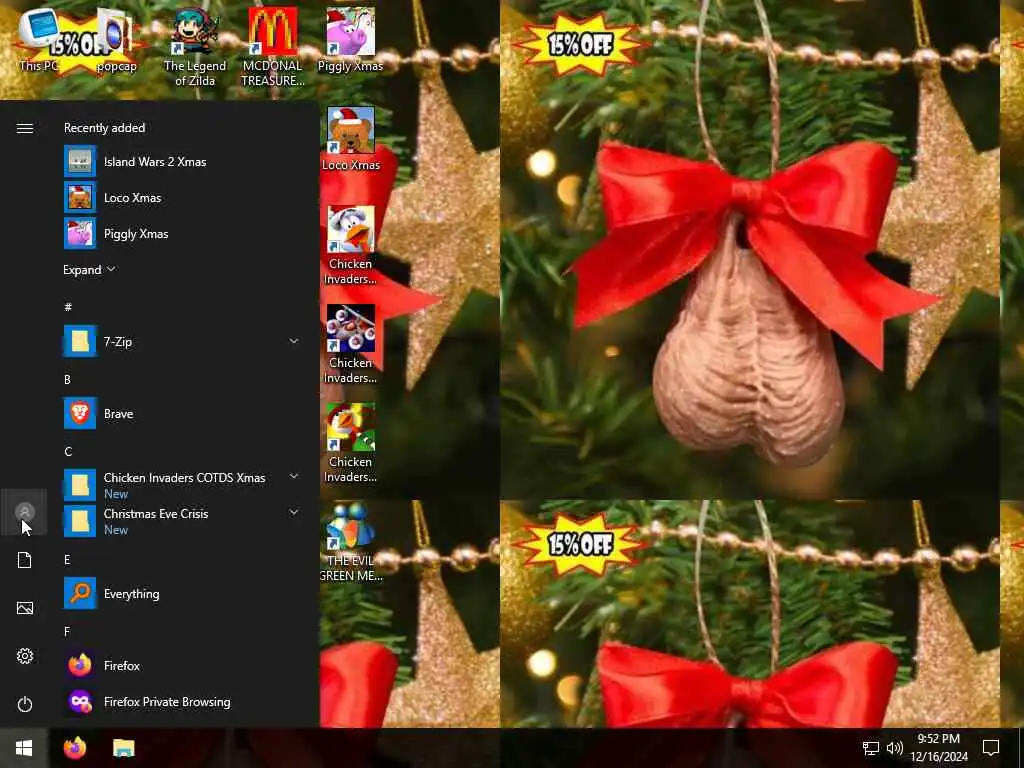Viewport: 1024px width, 768px height.
Task: Select THE EVIL GREEN ME desktop shortcut
Action: coord(351,542)
